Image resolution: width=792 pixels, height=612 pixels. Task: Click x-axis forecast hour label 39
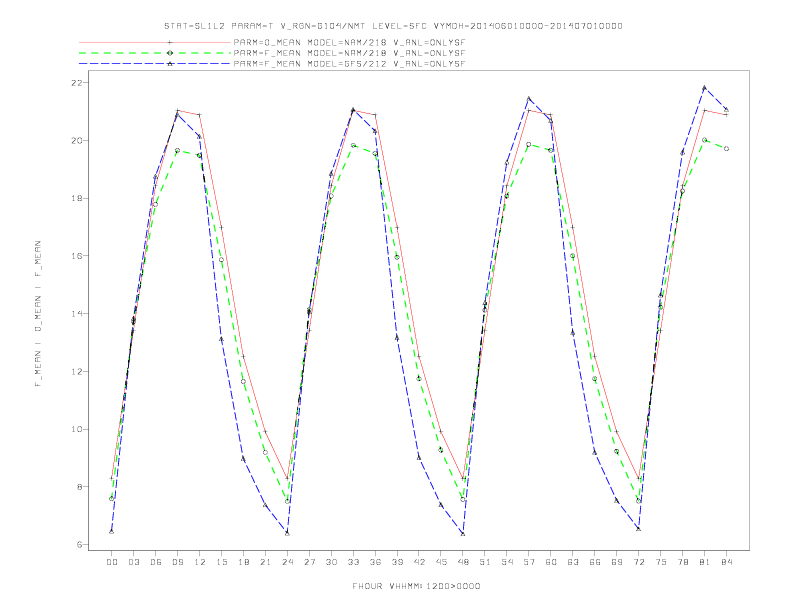pos(397,562)
